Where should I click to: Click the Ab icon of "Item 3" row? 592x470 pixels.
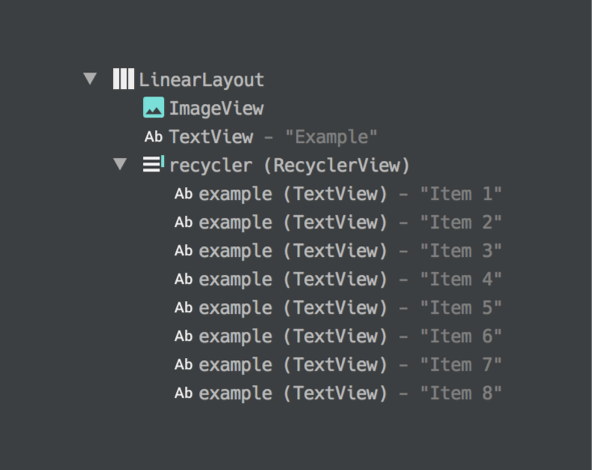point(183,251)
